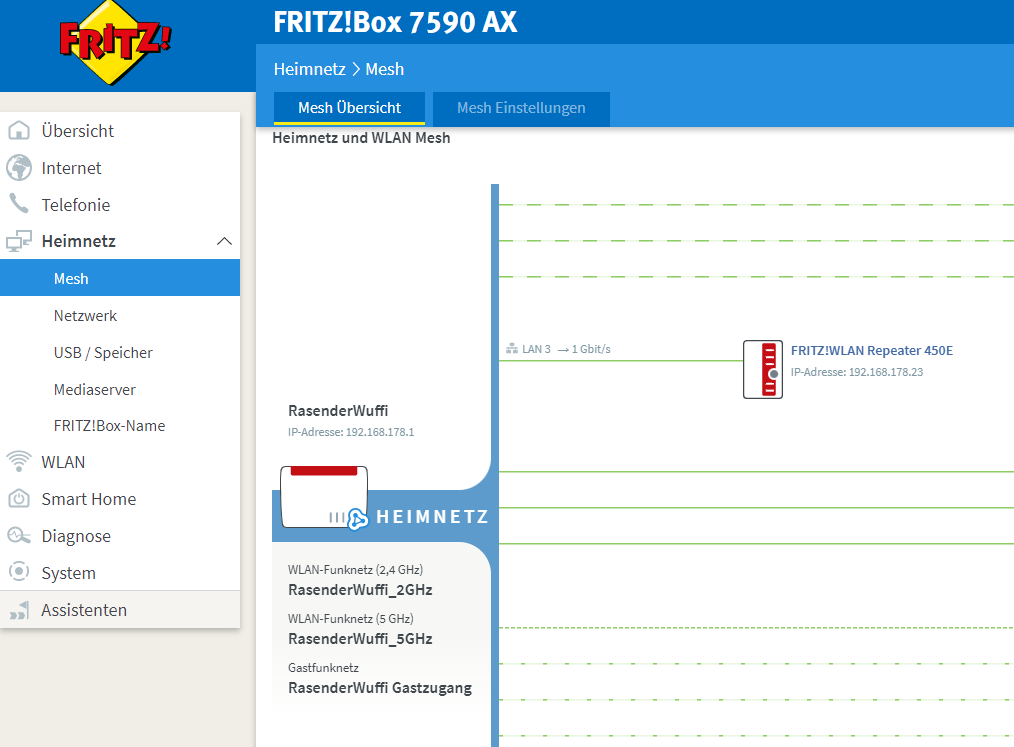Viewport: 1014px width, 747px height.
Task: Click the Mesh symbol on router
Action: pos(358,519)
